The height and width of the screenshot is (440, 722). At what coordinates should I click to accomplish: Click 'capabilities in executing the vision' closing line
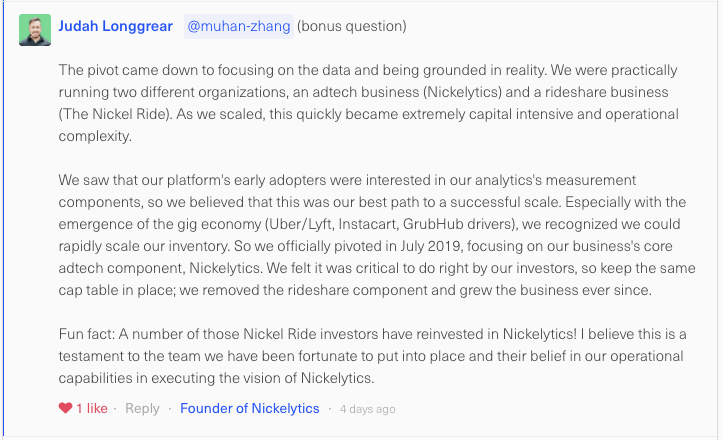point(216,378)
